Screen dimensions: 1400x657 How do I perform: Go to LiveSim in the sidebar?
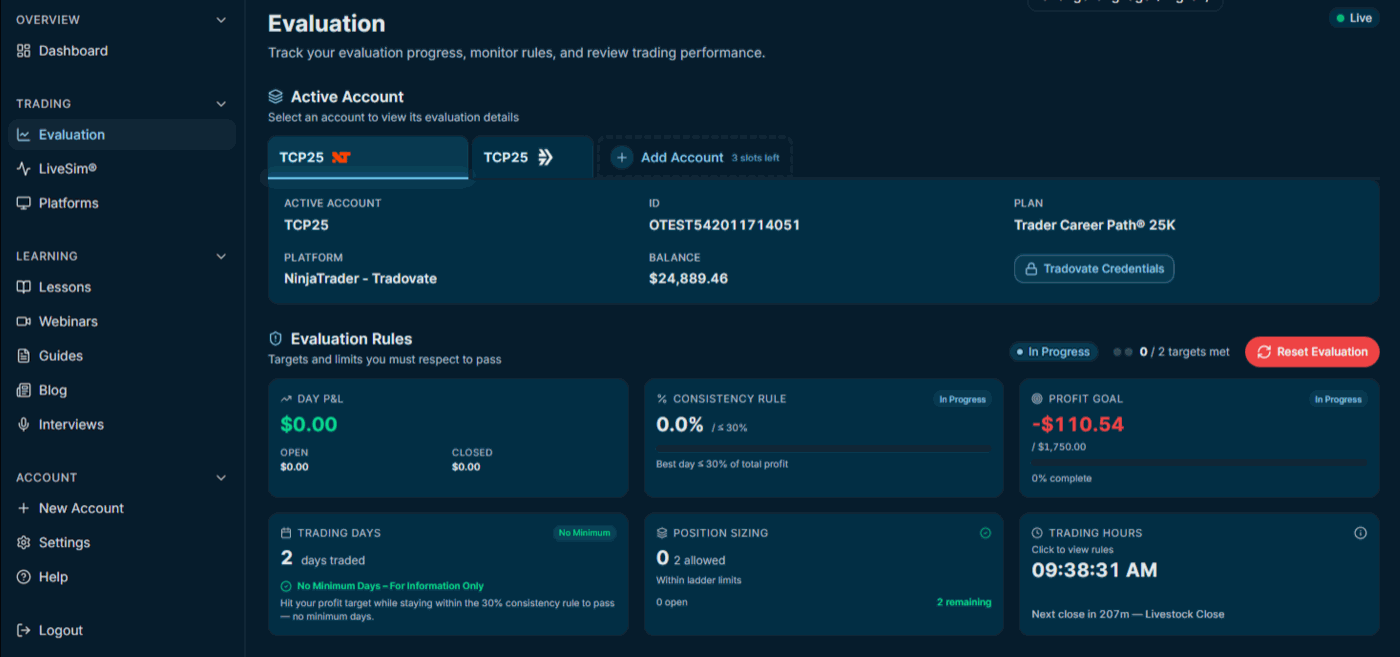(x=122, y=169)
